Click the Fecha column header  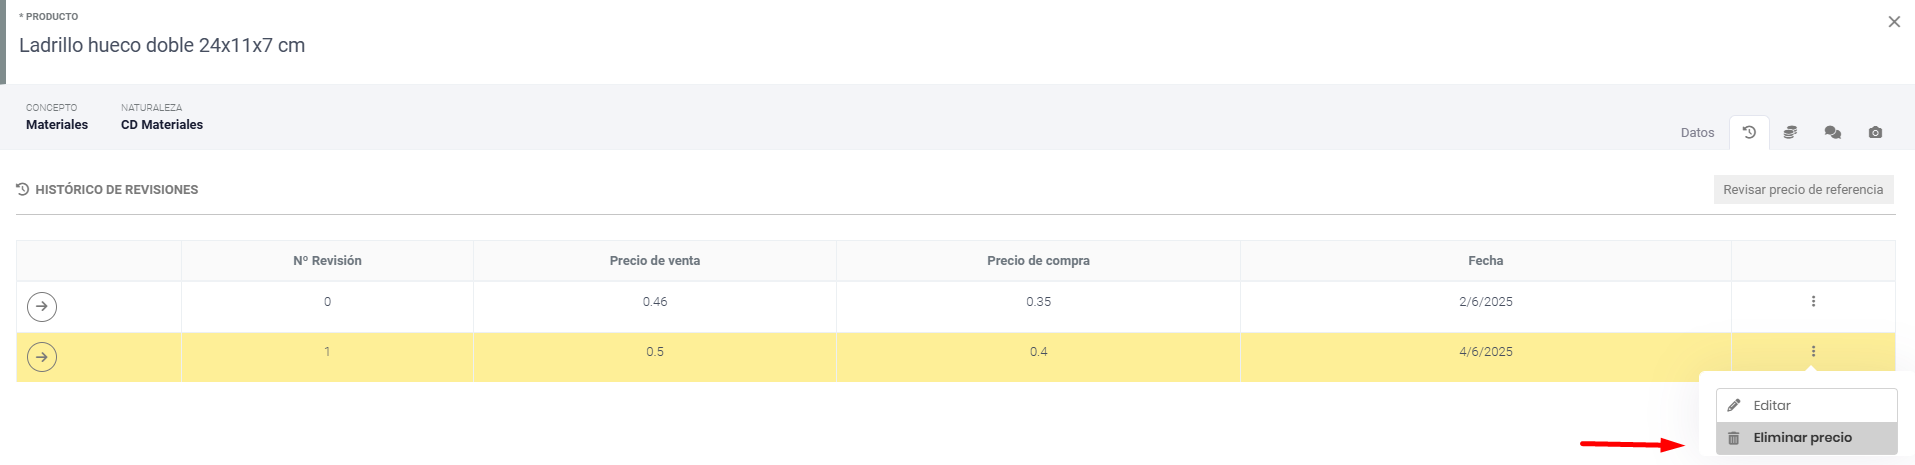coord(1485,260)
